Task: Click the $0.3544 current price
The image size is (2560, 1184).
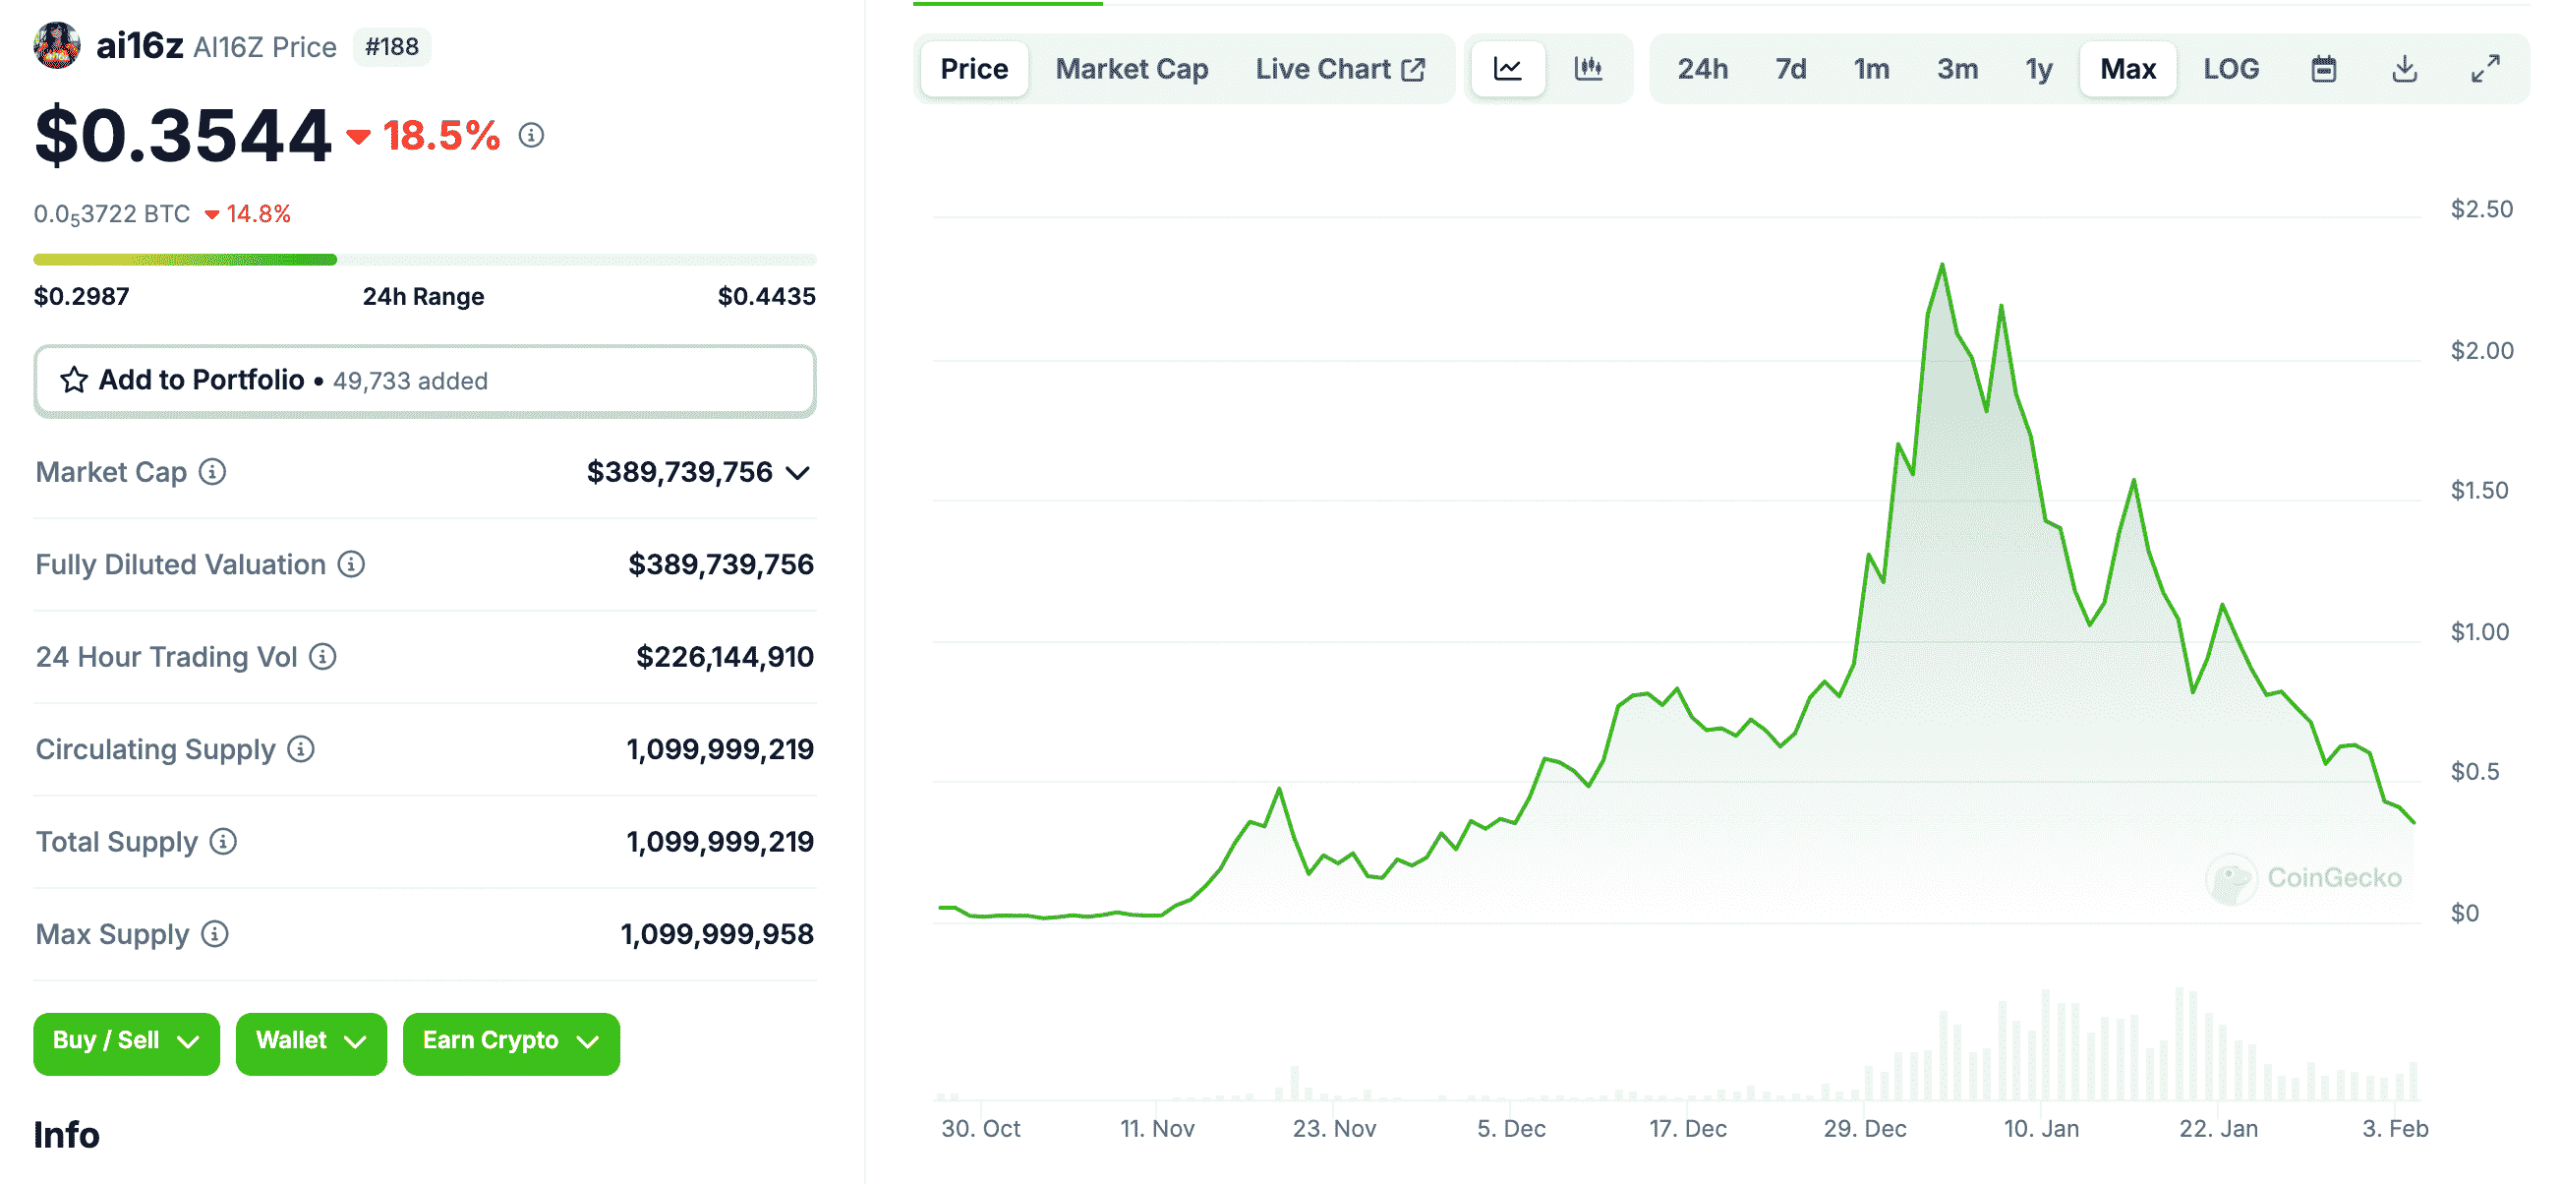Action: (x=183, y=135)
